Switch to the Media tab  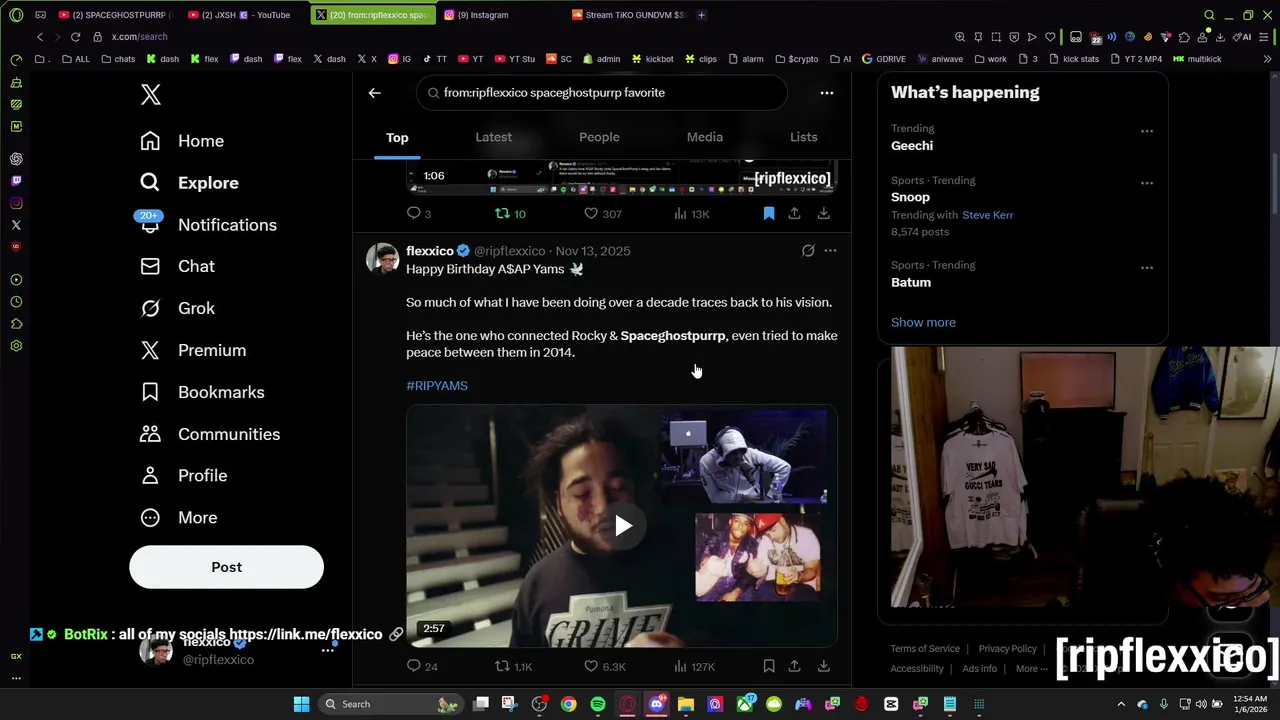705,137
